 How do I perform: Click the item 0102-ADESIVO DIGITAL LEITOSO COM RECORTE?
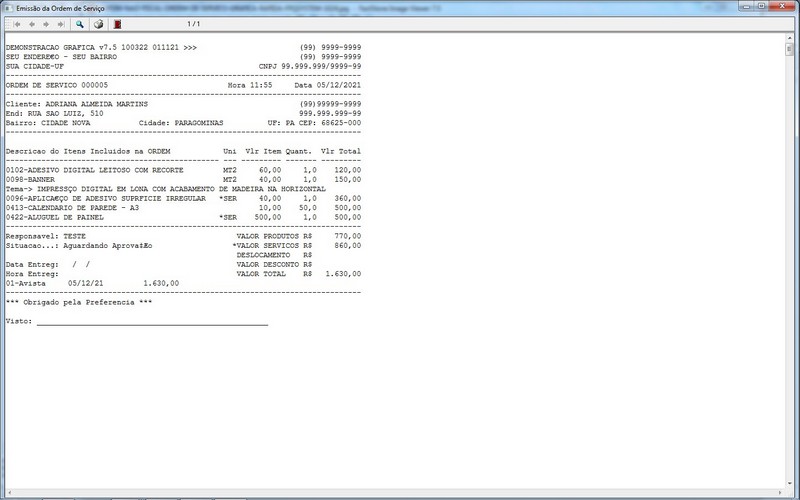click(94, 170)
